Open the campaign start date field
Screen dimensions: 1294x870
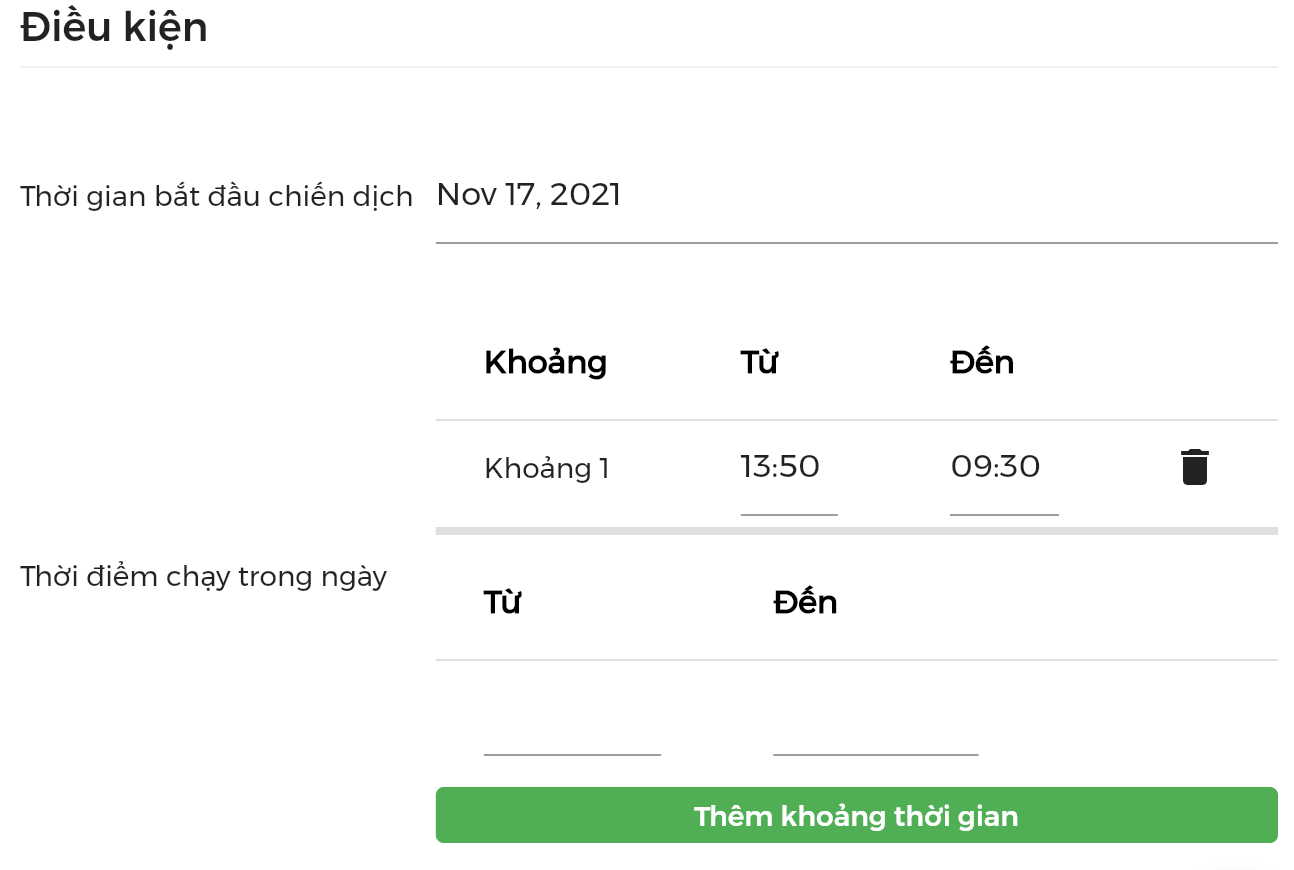pos(856,196)
